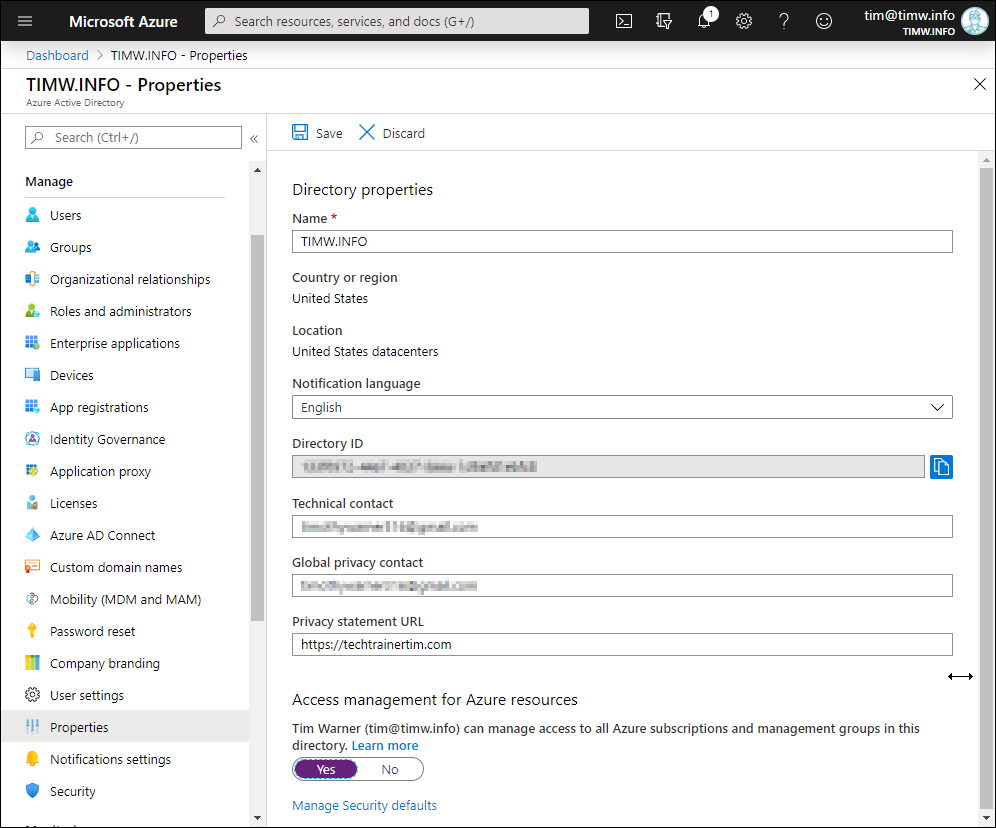Click the Save button

317,133
